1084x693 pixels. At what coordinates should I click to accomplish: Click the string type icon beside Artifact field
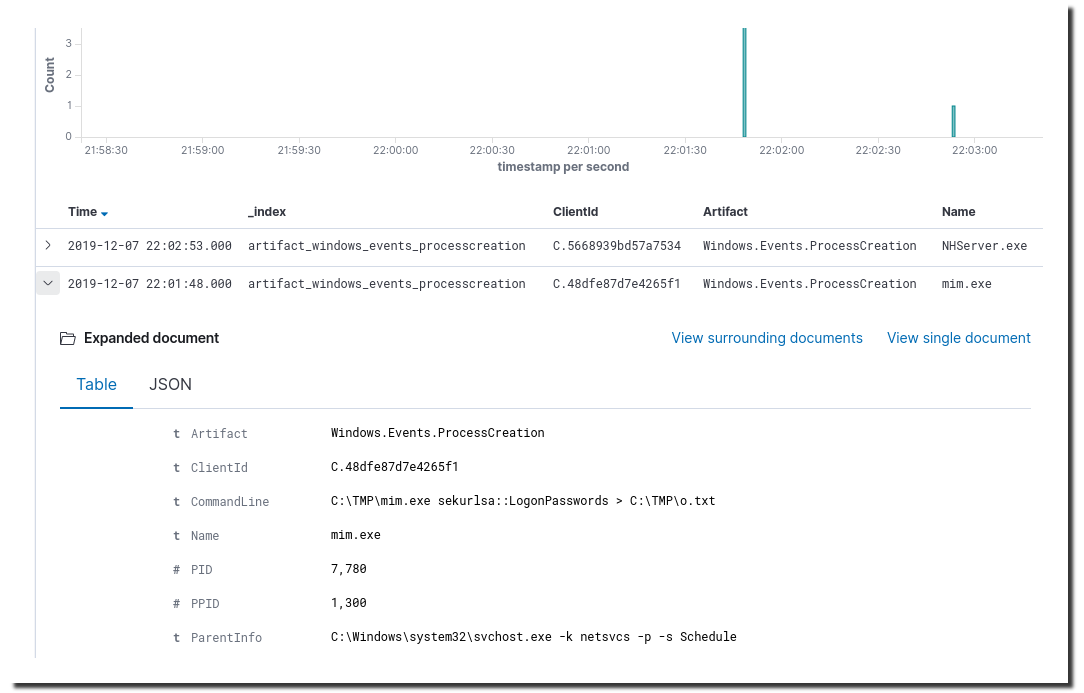177,434
